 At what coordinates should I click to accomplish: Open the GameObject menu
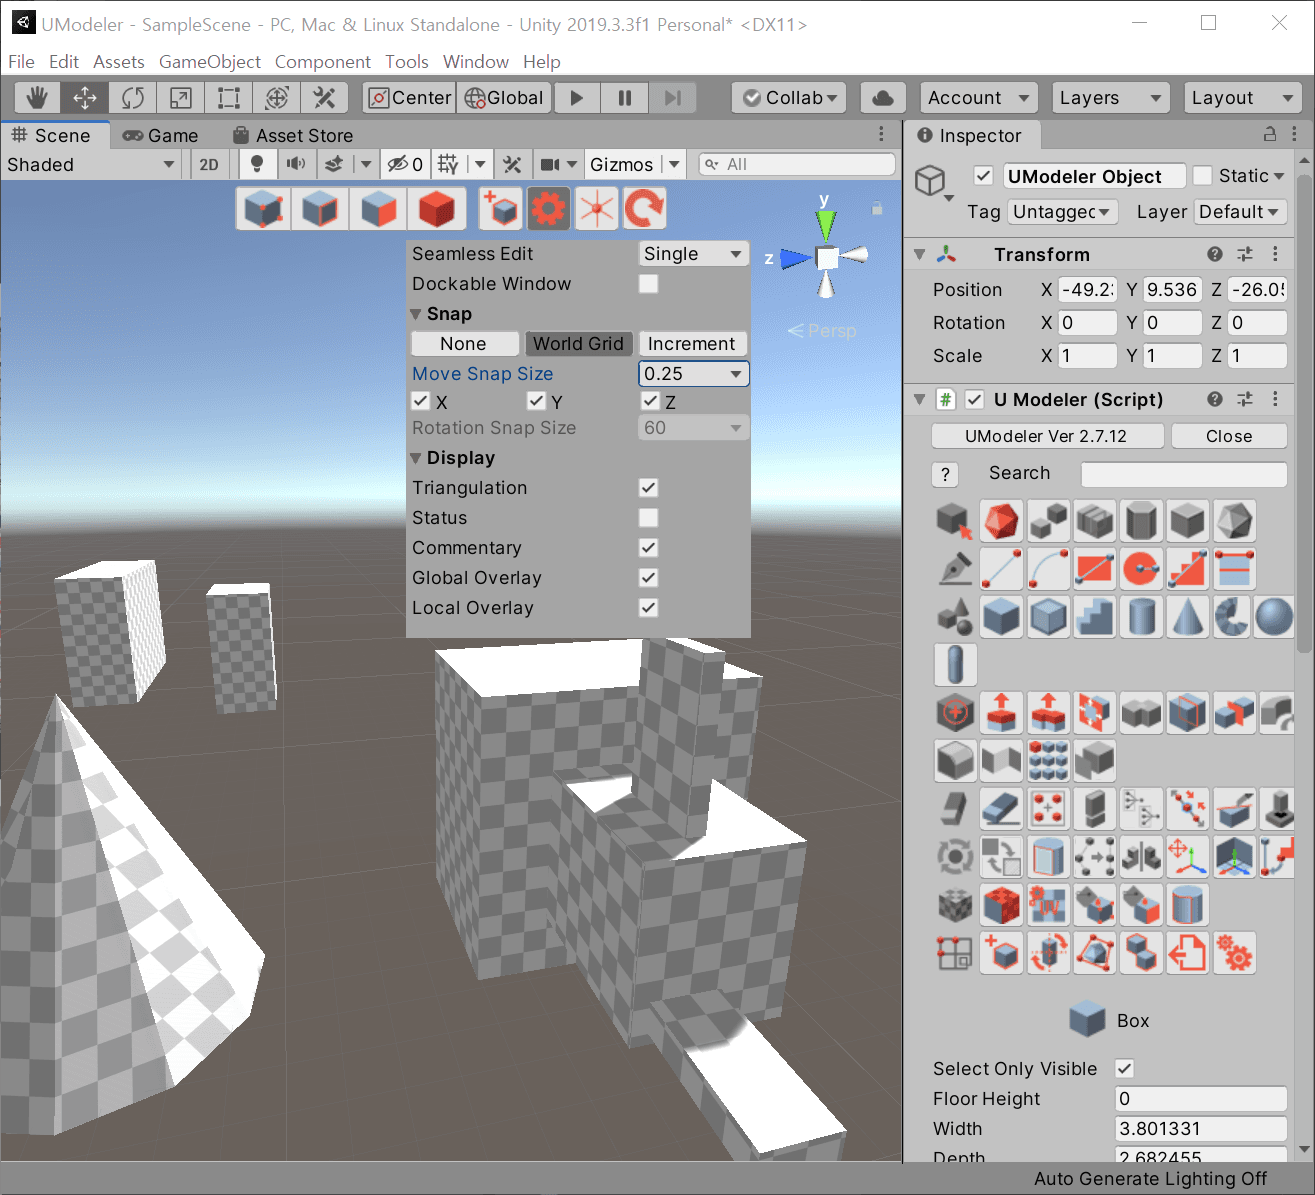(210, 62)
